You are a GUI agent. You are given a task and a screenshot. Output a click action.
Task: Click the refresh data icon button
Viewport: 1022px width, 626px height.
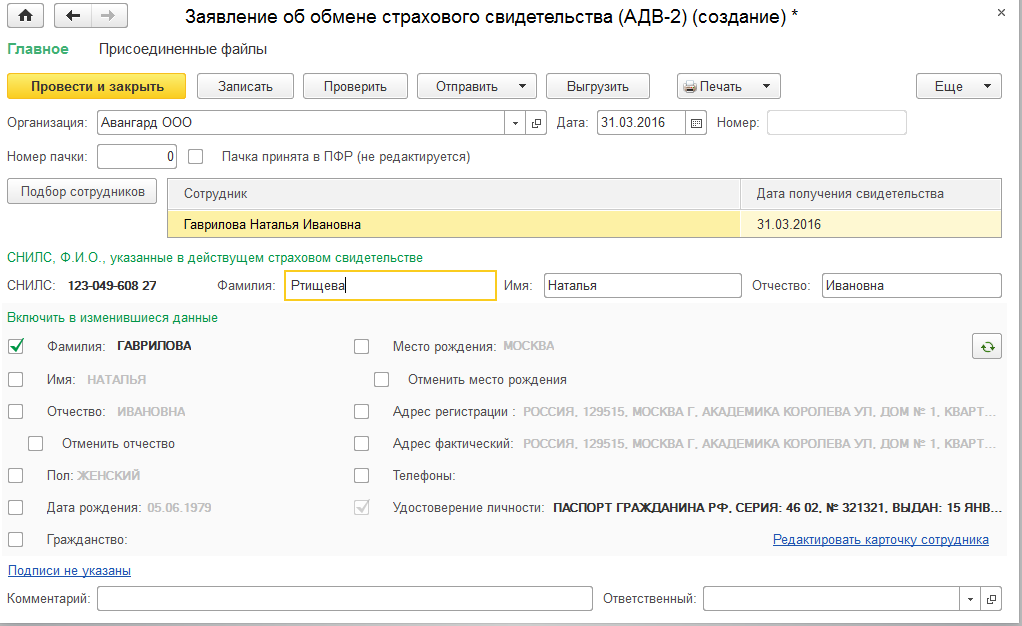pos(987,346)
